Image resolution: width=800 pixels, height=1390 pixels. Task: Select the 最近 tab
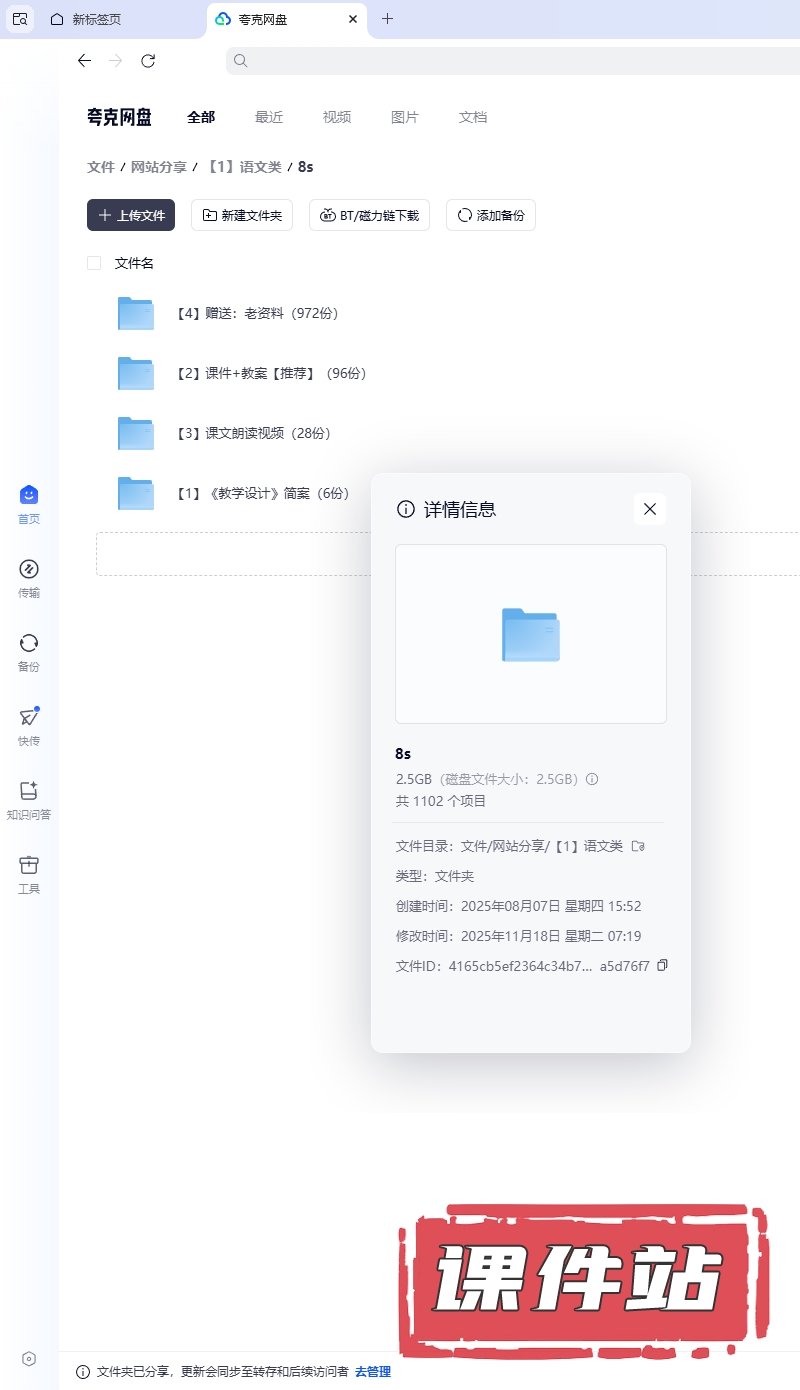tap(269, 117)
